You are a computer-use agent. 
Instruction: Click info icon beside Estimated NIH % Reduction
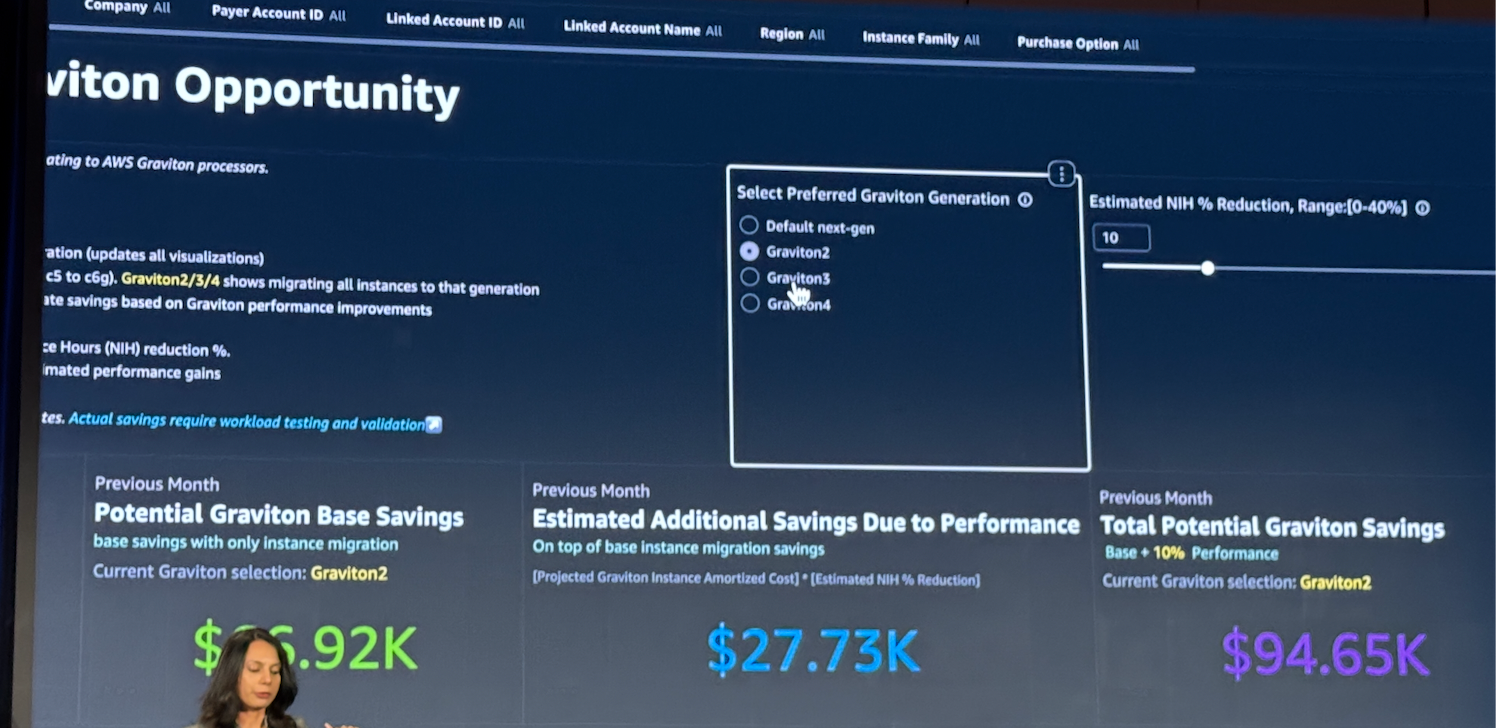[1422, 208]
